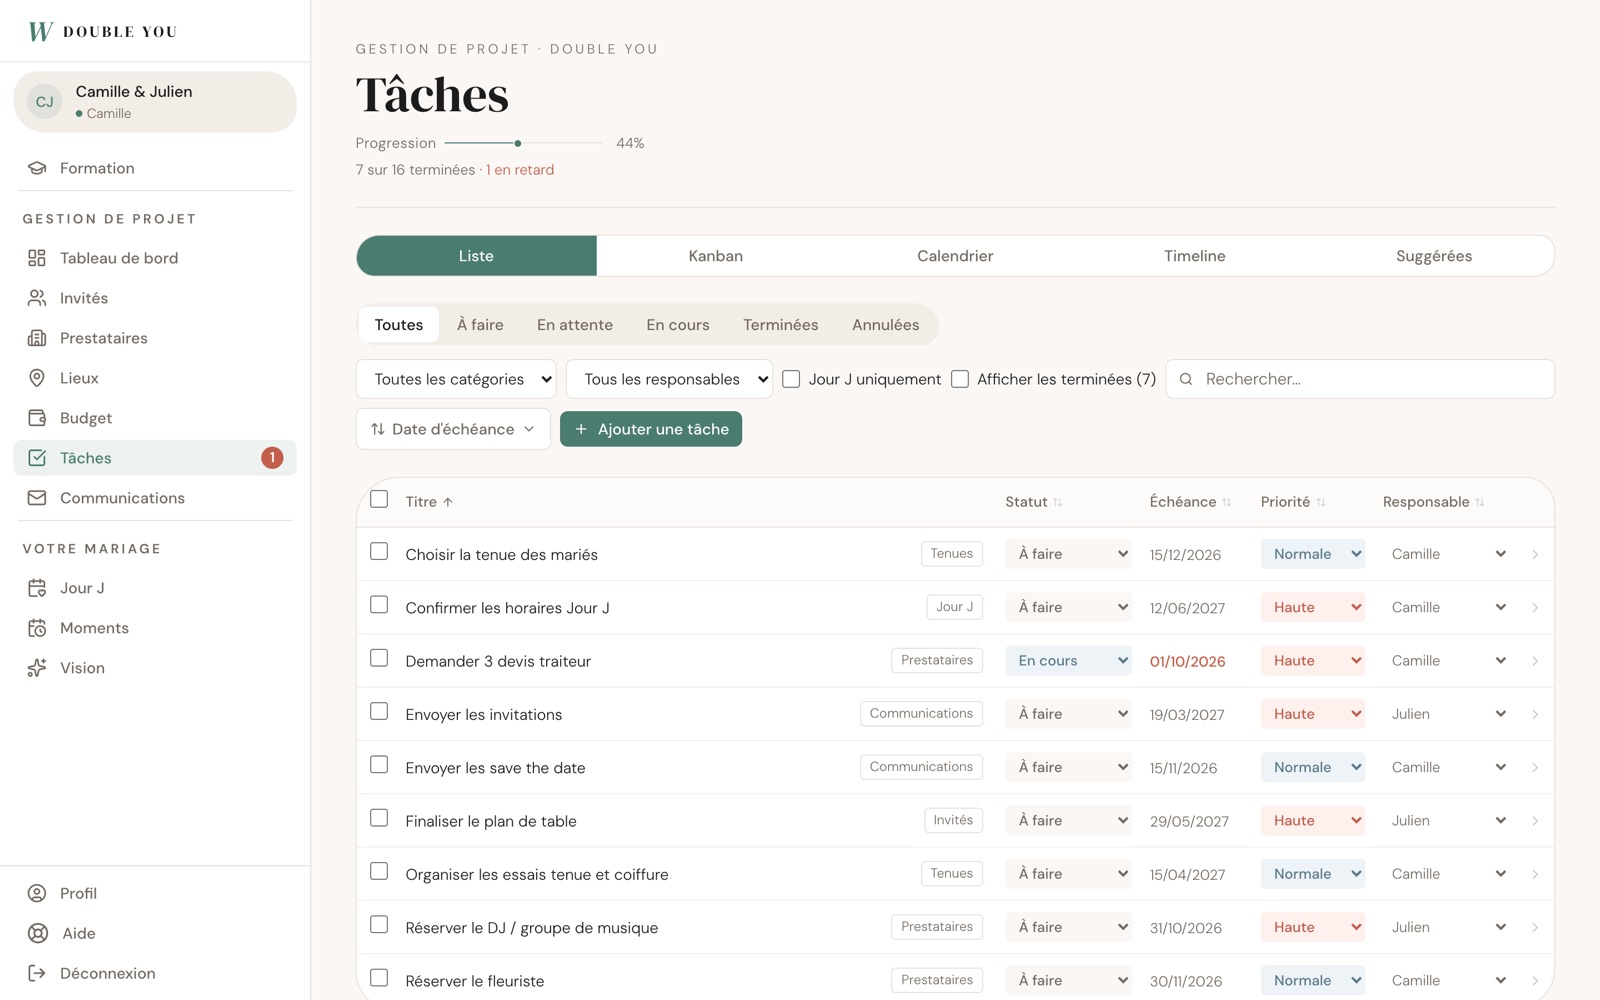The width and height of the screenshot is (1600, 1000).
Task: Switch to the Calendrier view tab
Action: 955,256
